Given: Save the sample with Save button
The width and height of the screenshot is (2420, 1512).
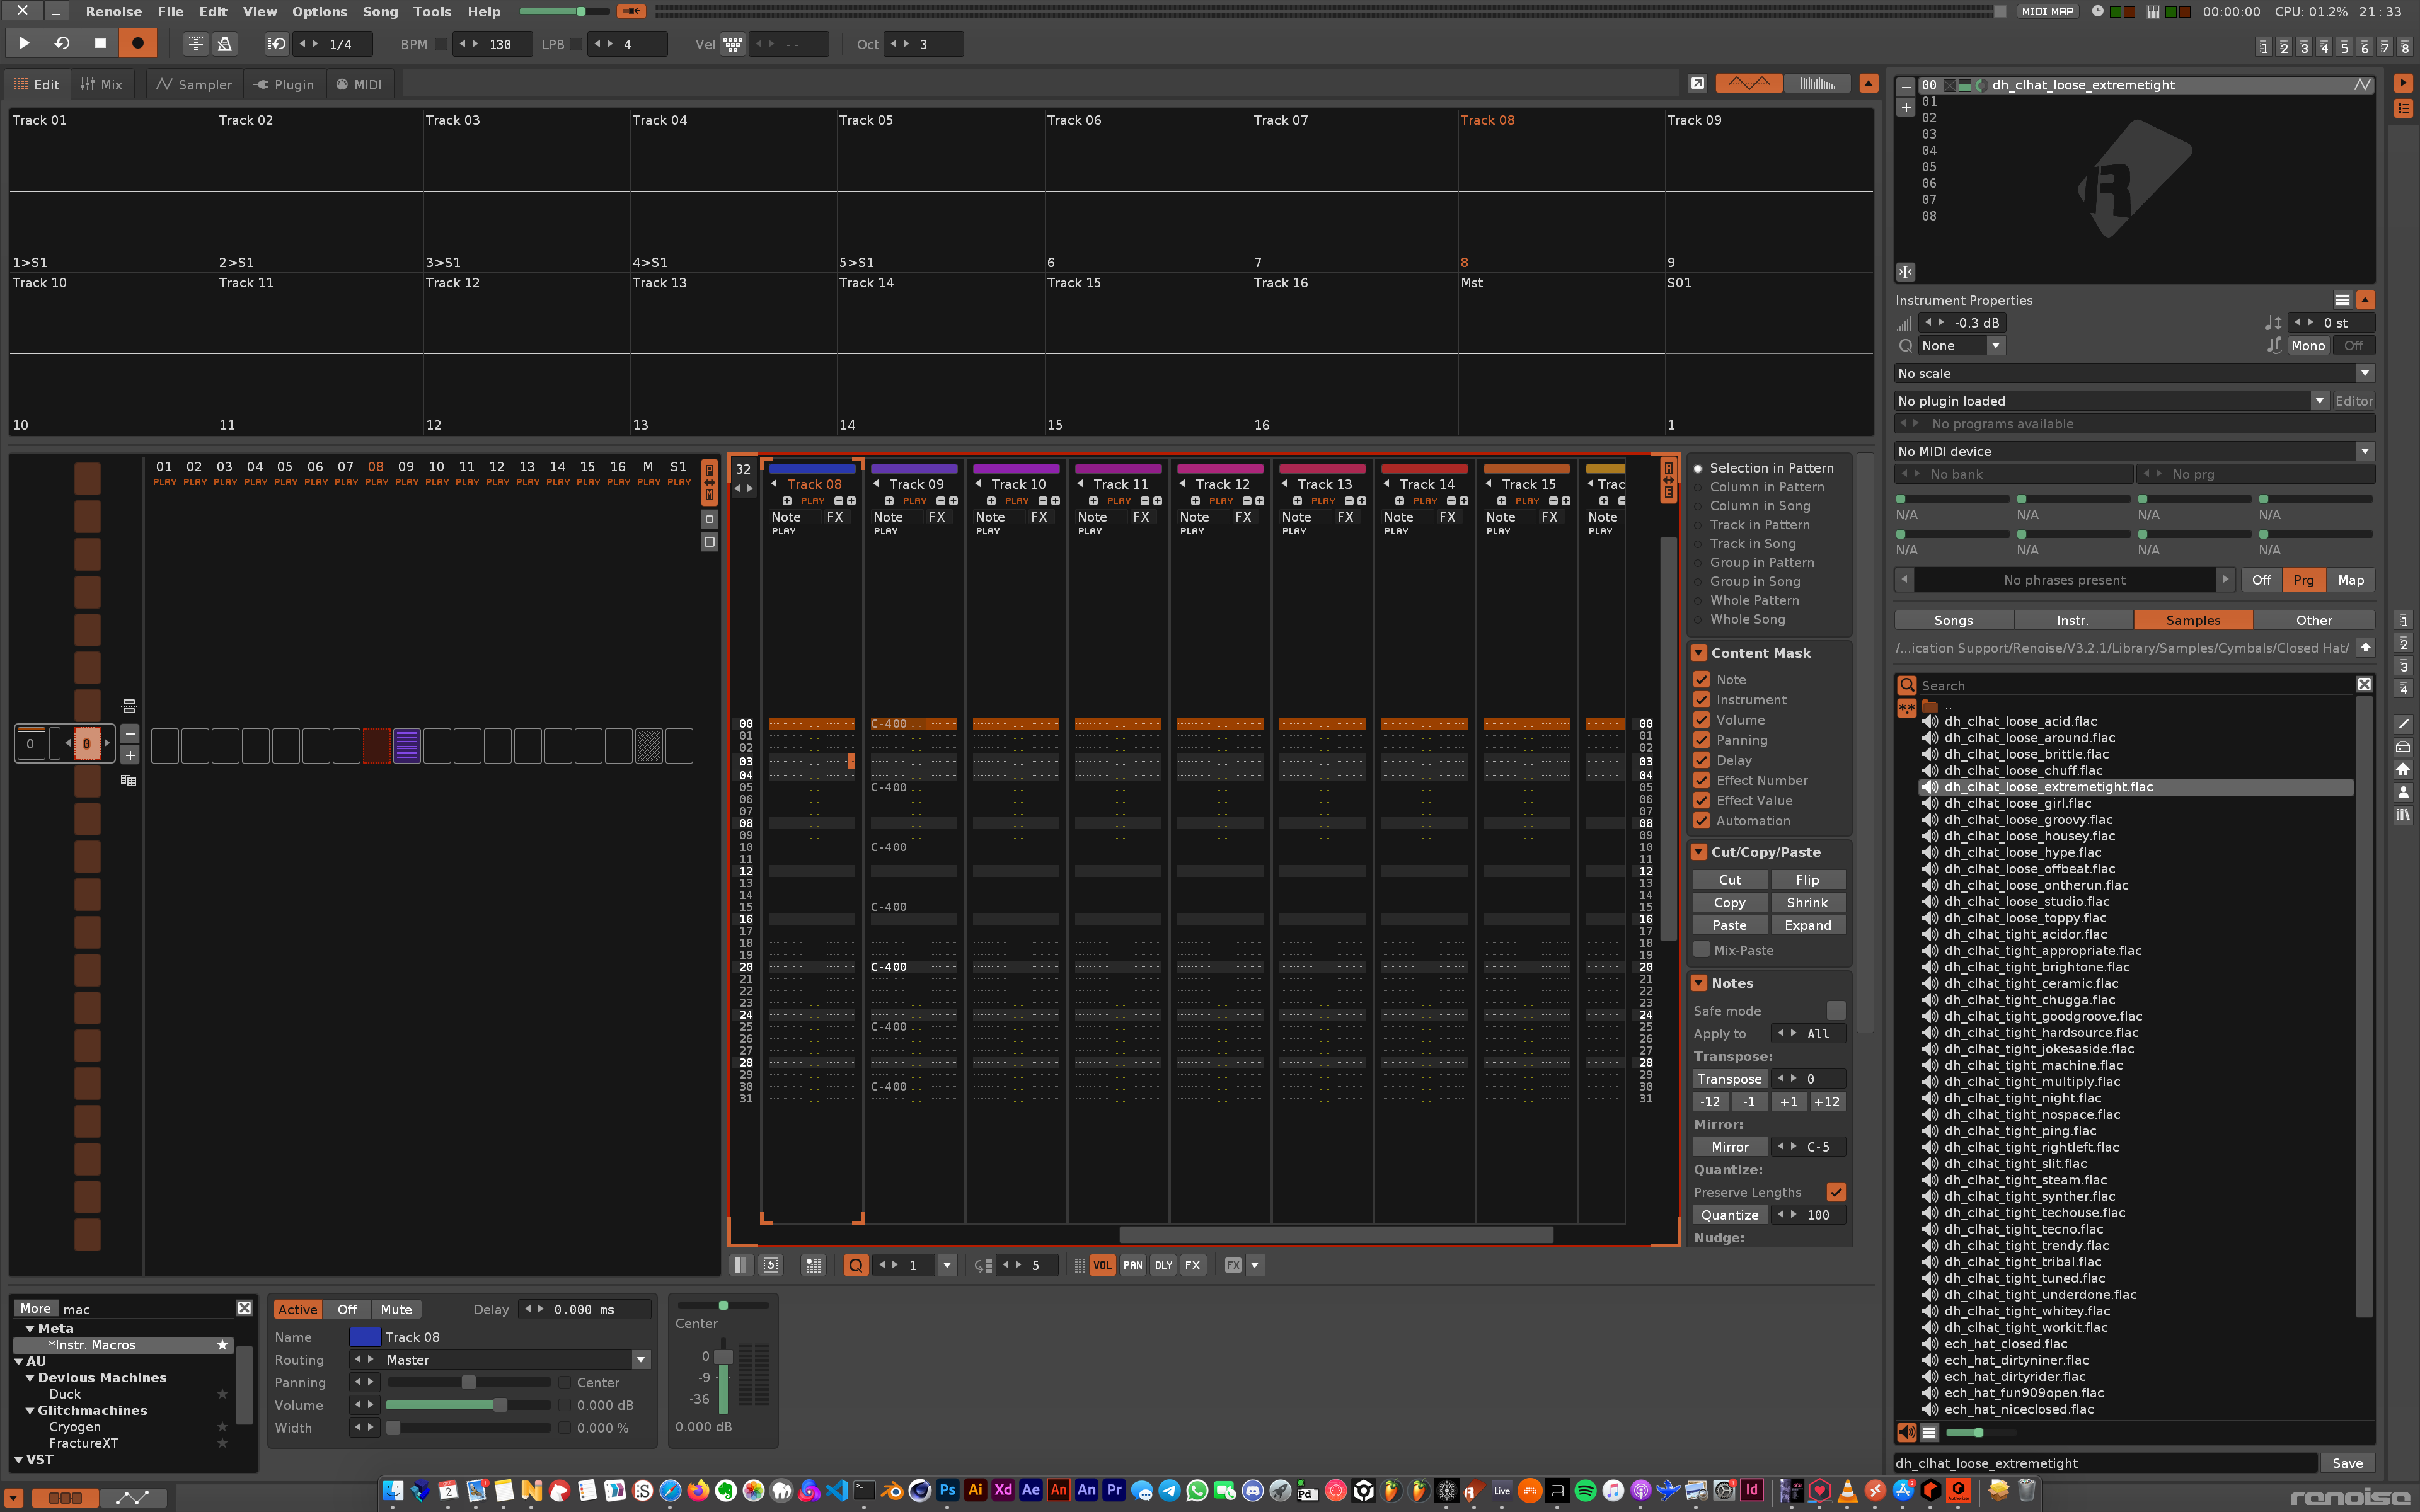Looking at the screenshot, I should pos(2347,1463).
